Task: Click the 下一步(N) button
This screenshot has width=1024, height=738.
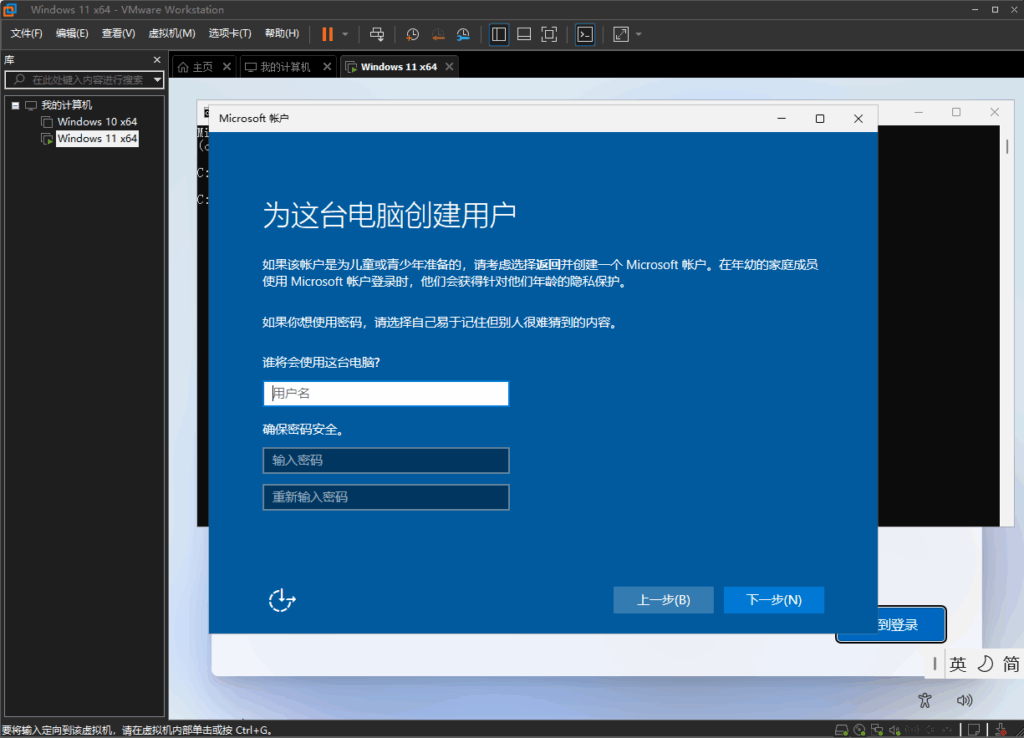Action: click(774, 600)
